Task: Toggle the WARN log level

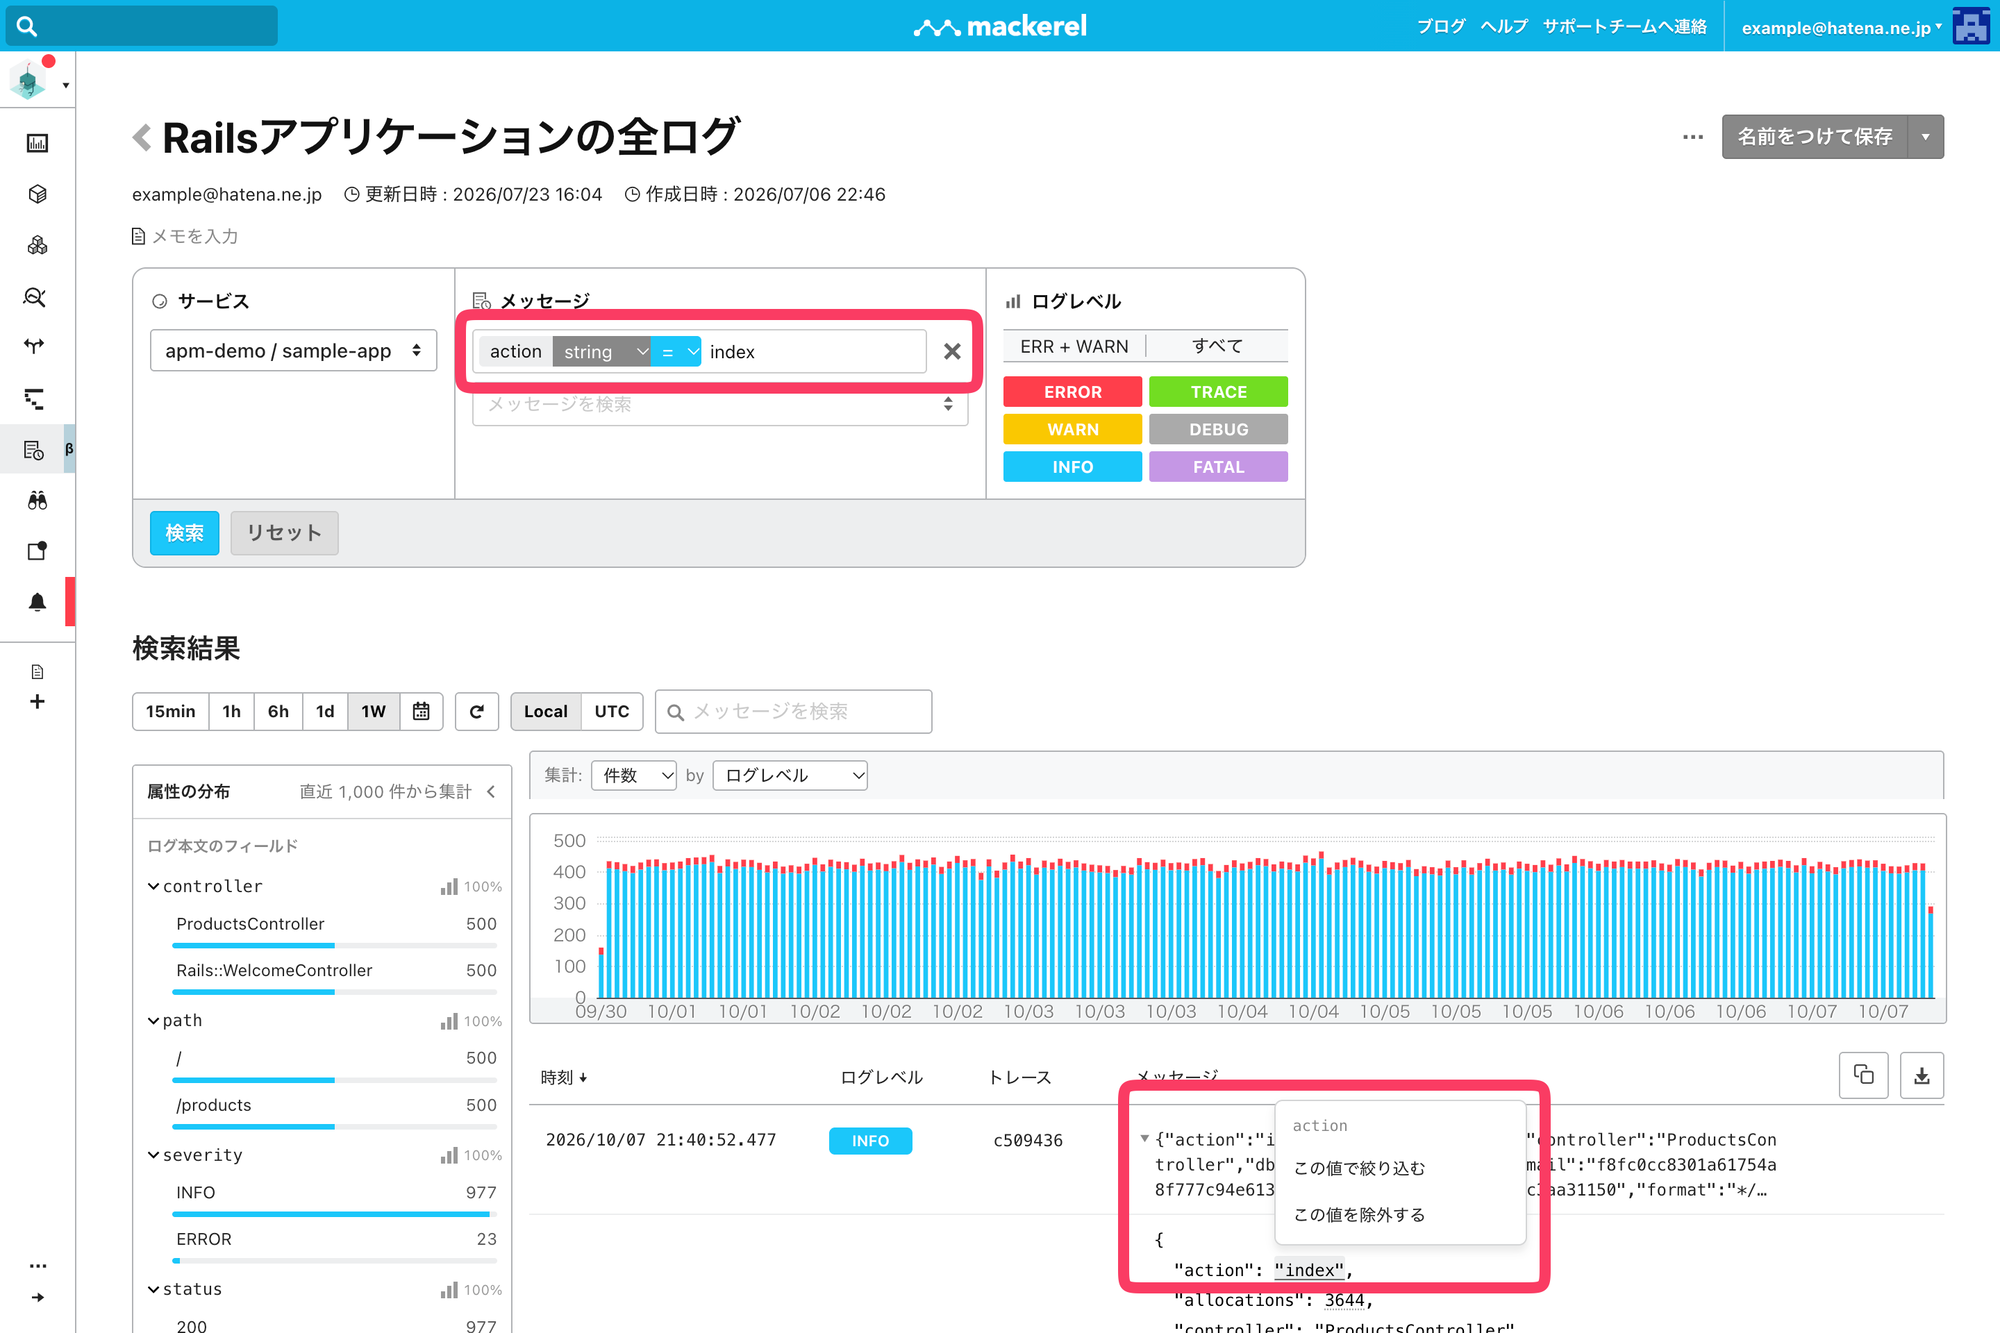Action: pos(1072,429)
